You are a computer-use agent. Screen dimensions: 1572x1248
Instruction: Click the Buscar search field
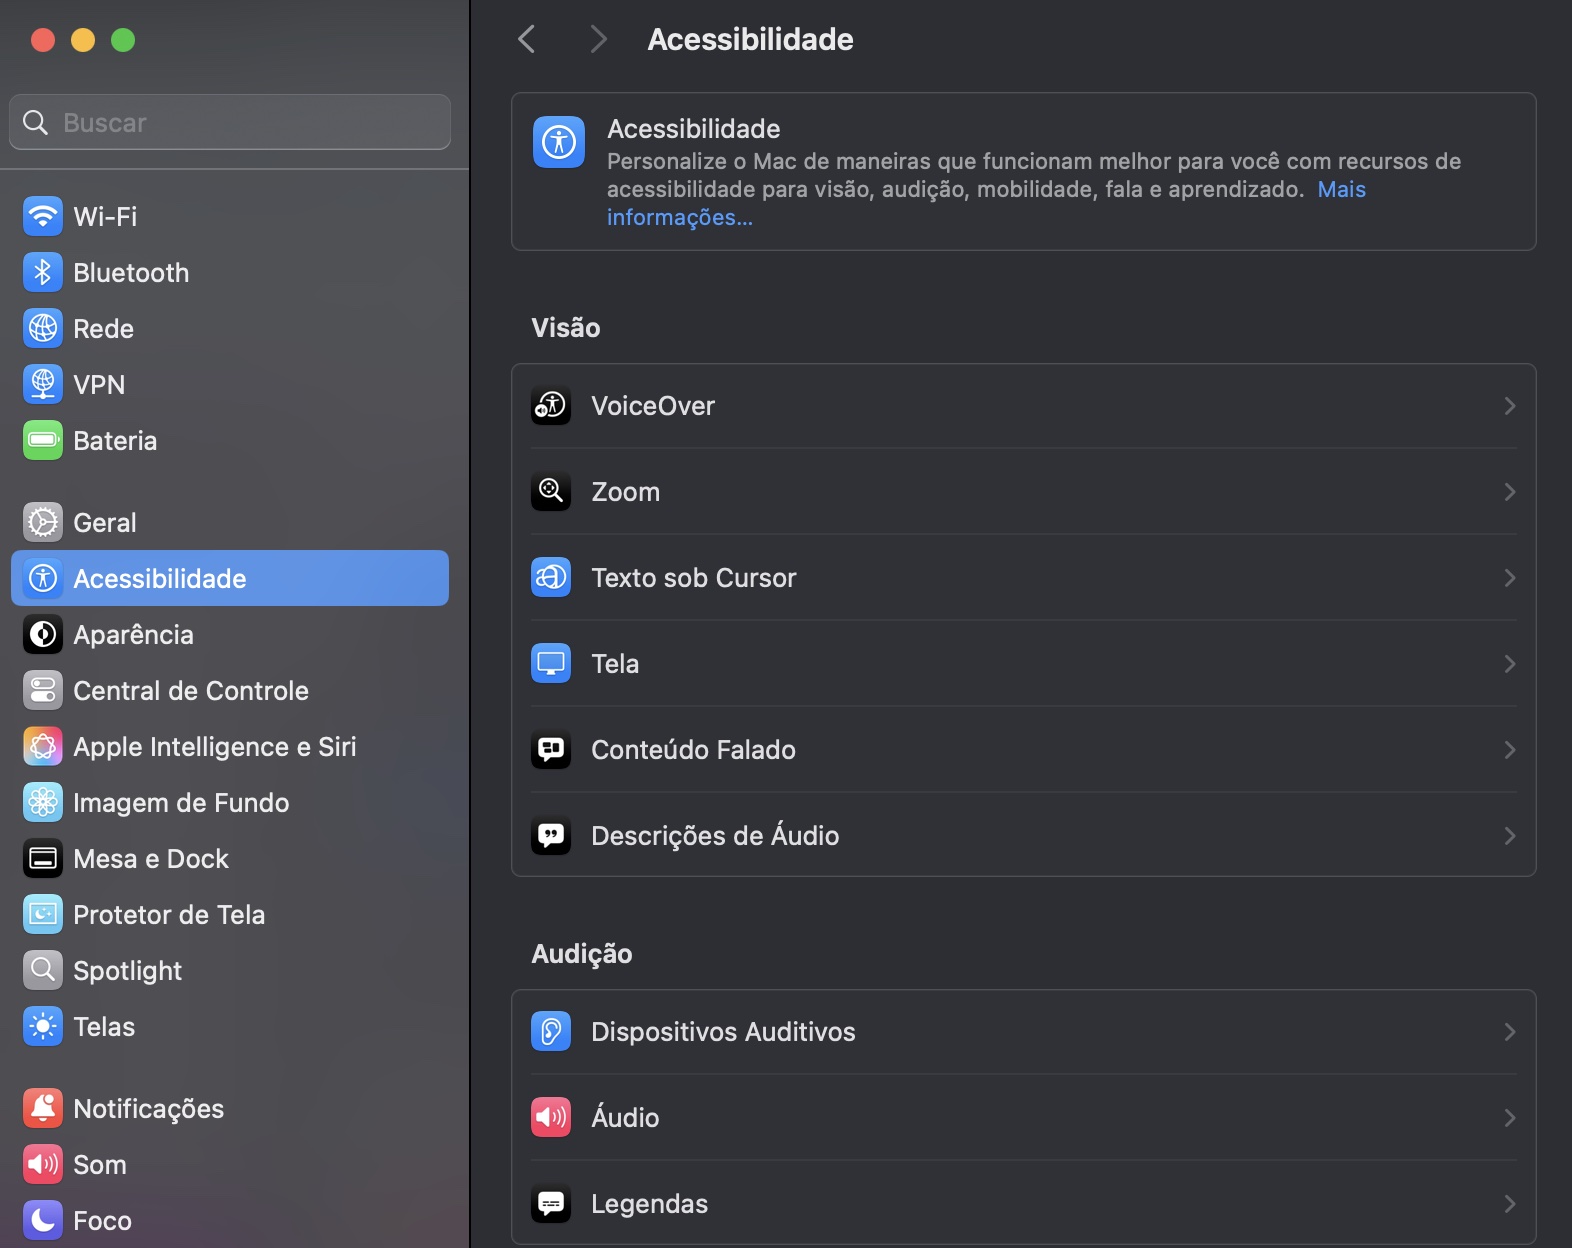tap(230, 123)
